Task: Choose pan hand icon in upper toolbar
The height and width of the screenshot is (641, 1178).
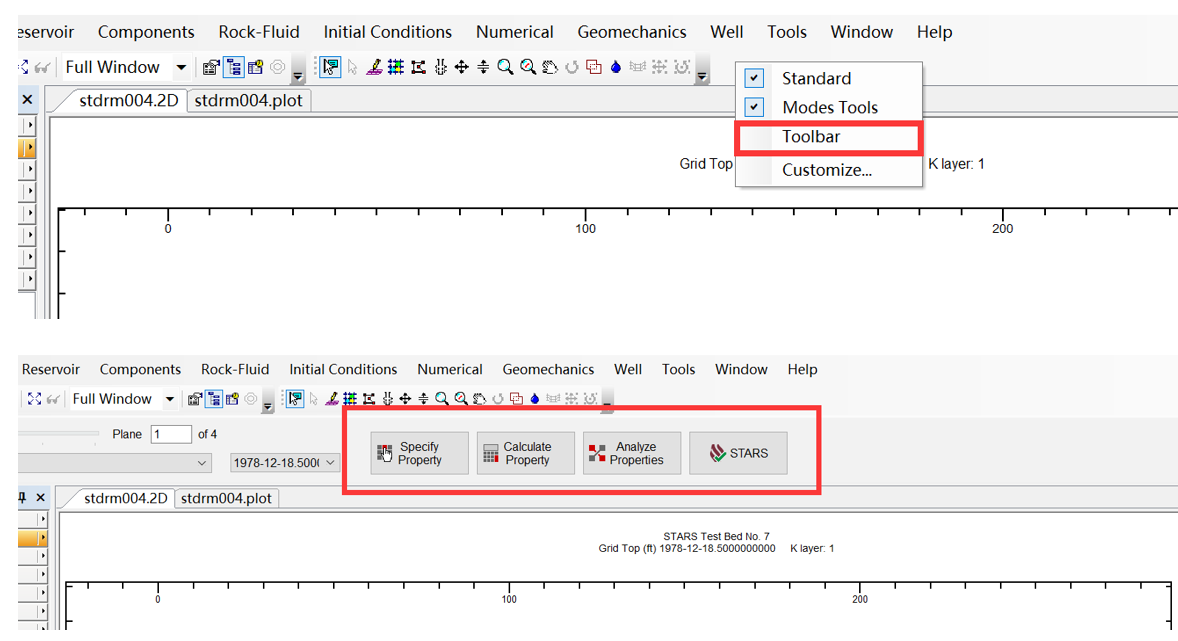Action: point(549,67)
